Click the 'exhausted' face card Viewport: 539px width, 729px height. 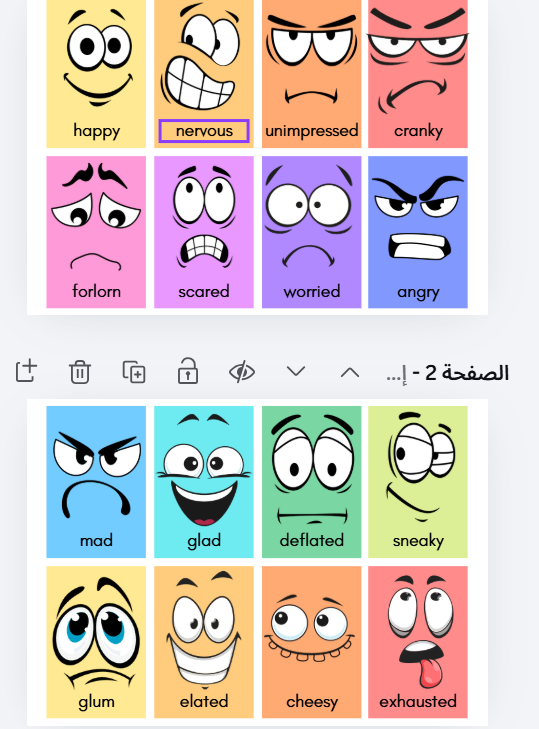point(418,642)
